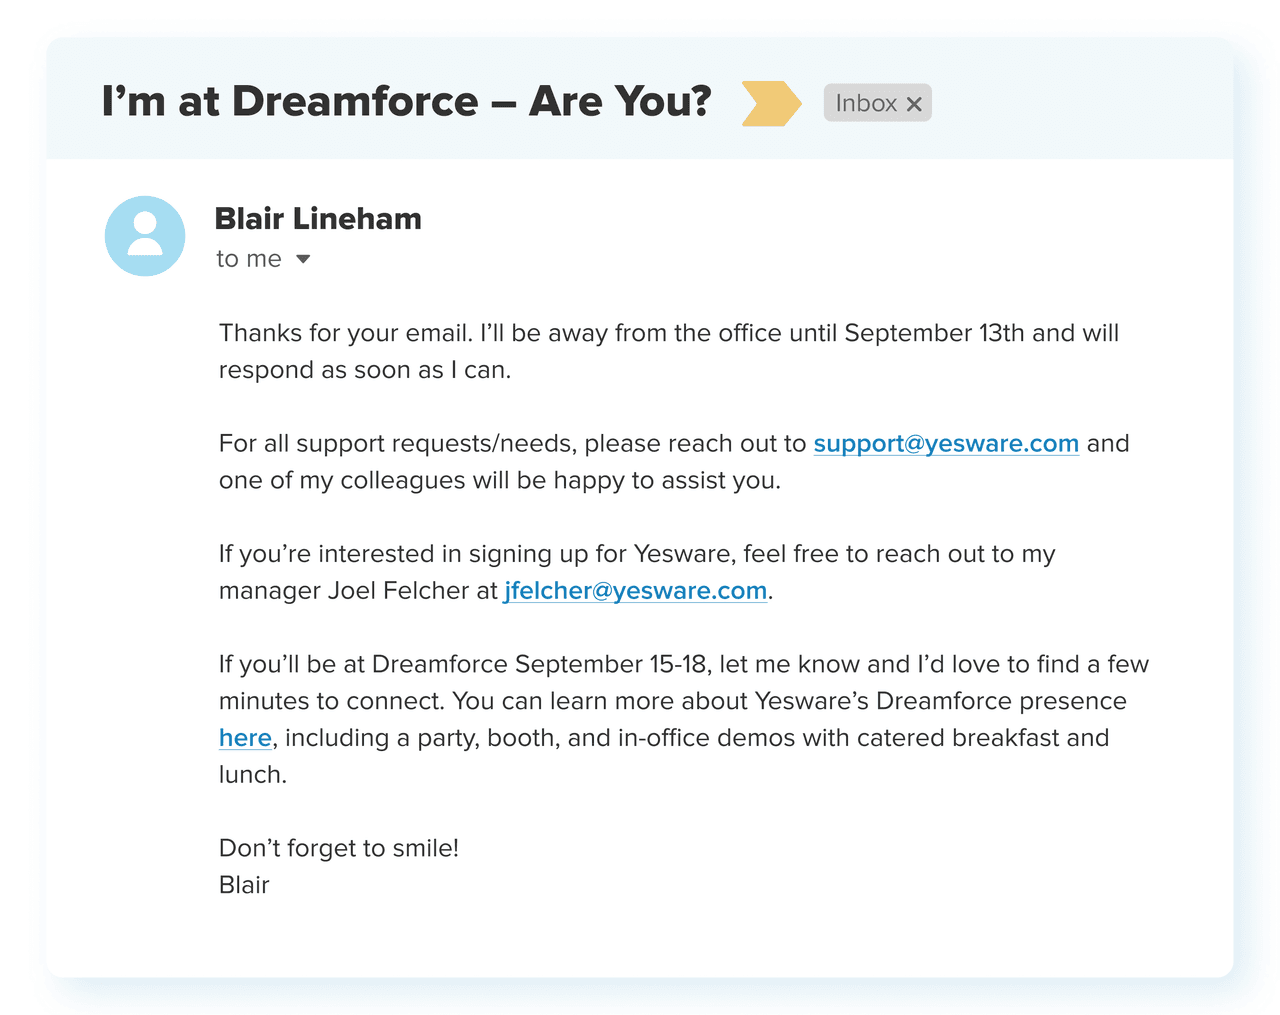Viewport: 1280px width, 1015px height.
Task: Click the Inbox label tag
Action: click(866, 103)
